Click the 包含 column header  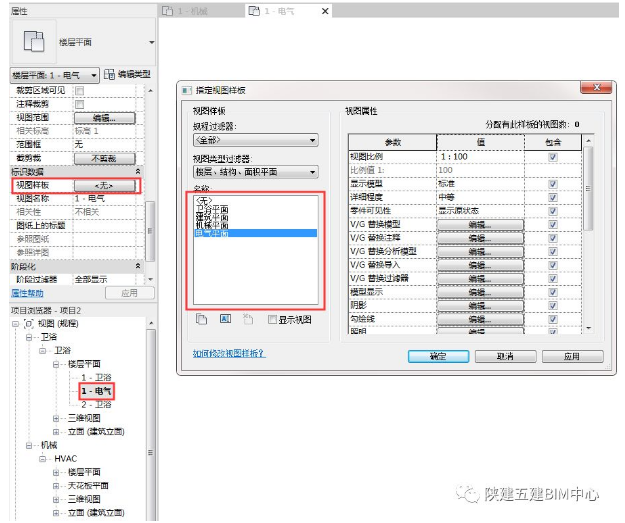point(553,142)
